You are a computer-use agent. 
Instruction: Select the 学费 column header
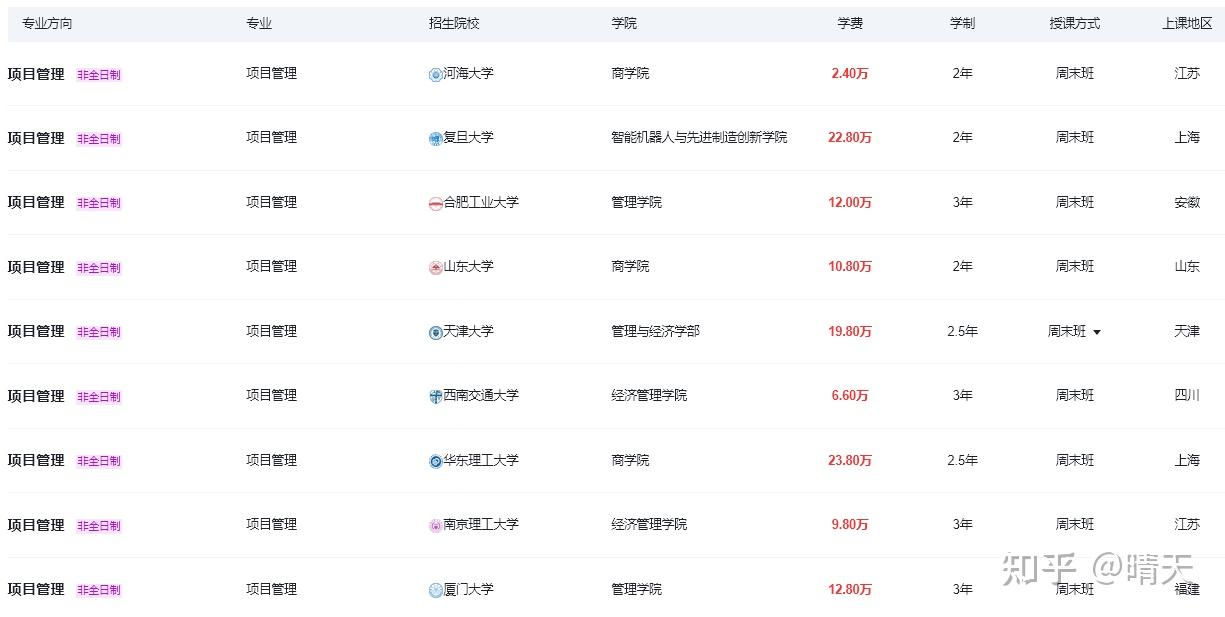pyautogui.click(x=850, y=23)
